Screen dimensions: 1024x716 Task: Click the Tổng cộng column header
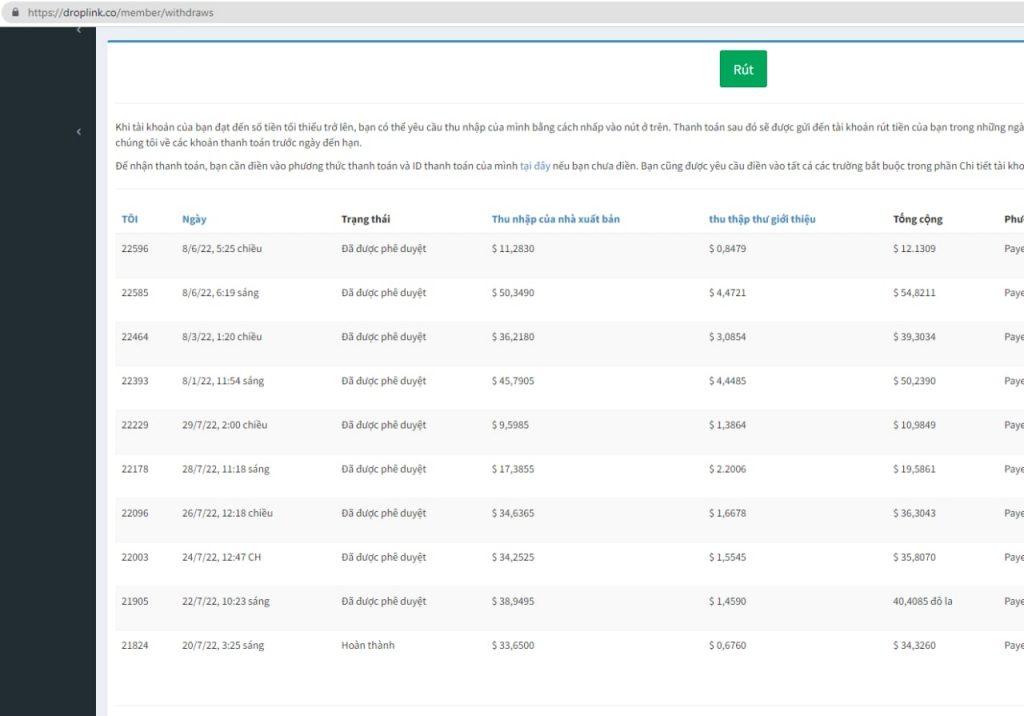pyautogui.click(x=912, y=218)
